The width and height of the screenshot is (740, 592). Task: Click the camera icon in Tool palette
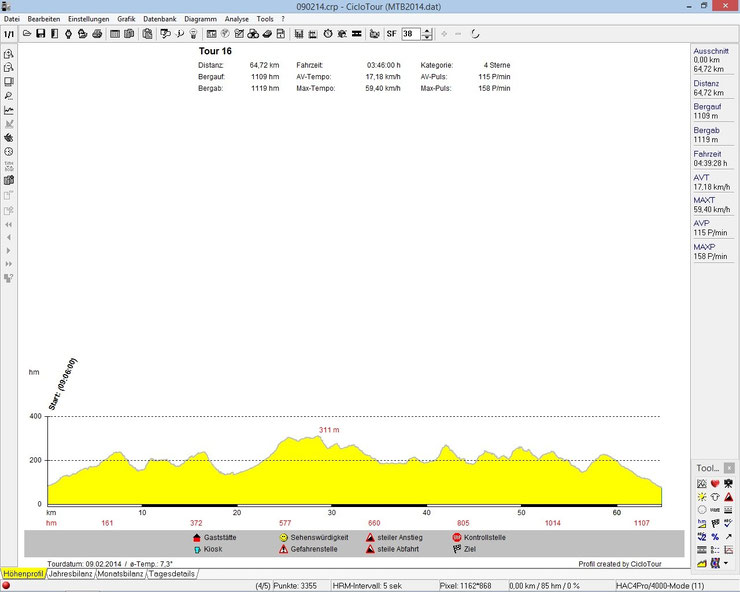point(728,483)
